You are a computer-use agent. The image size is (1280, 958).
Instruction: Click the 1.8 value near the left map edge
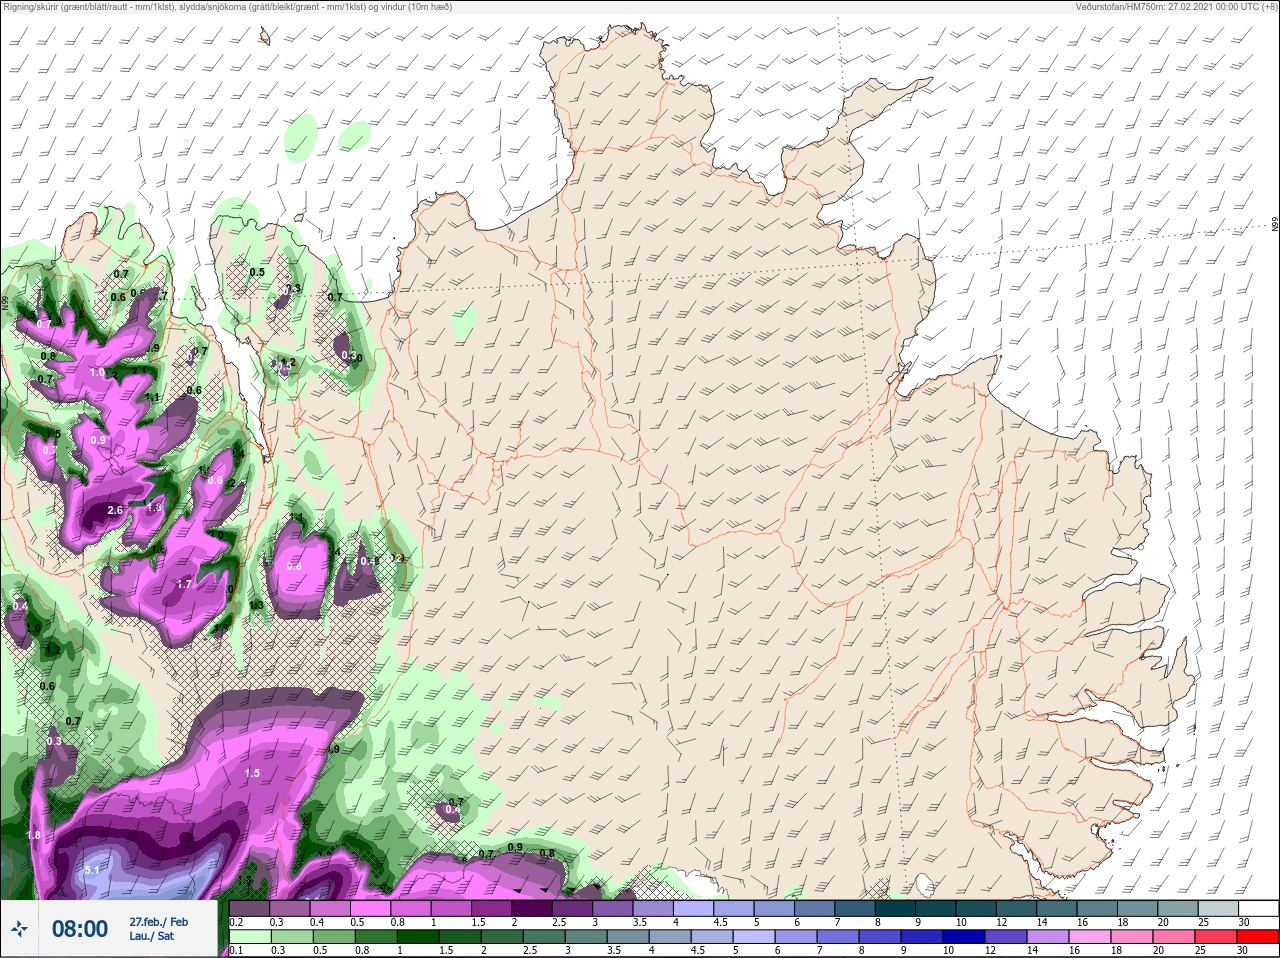[33, 835]
